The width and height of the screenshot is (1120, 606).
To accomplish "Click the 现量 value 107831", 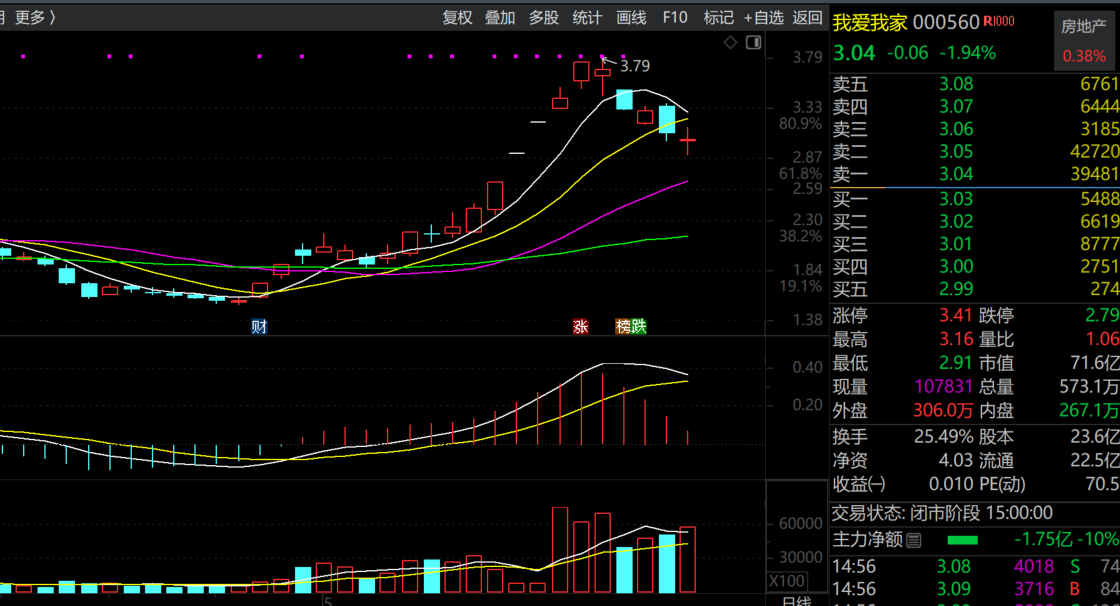I will point(944,387).
